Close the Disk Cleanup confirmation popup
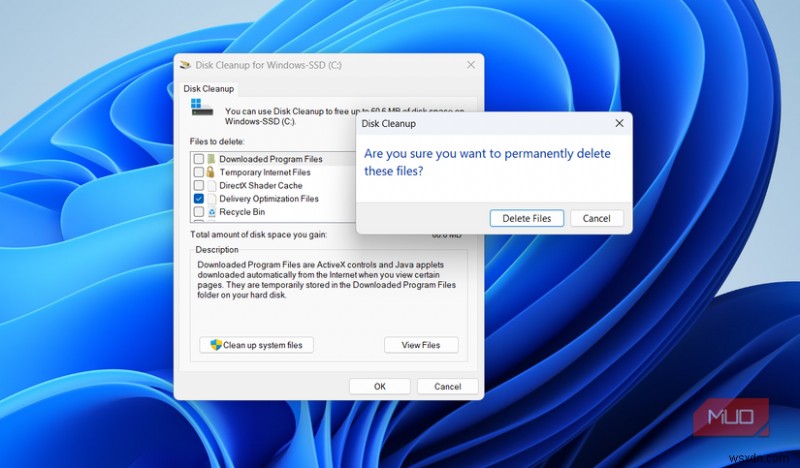This screenshot has width=800, height=468. click(619, 123)
